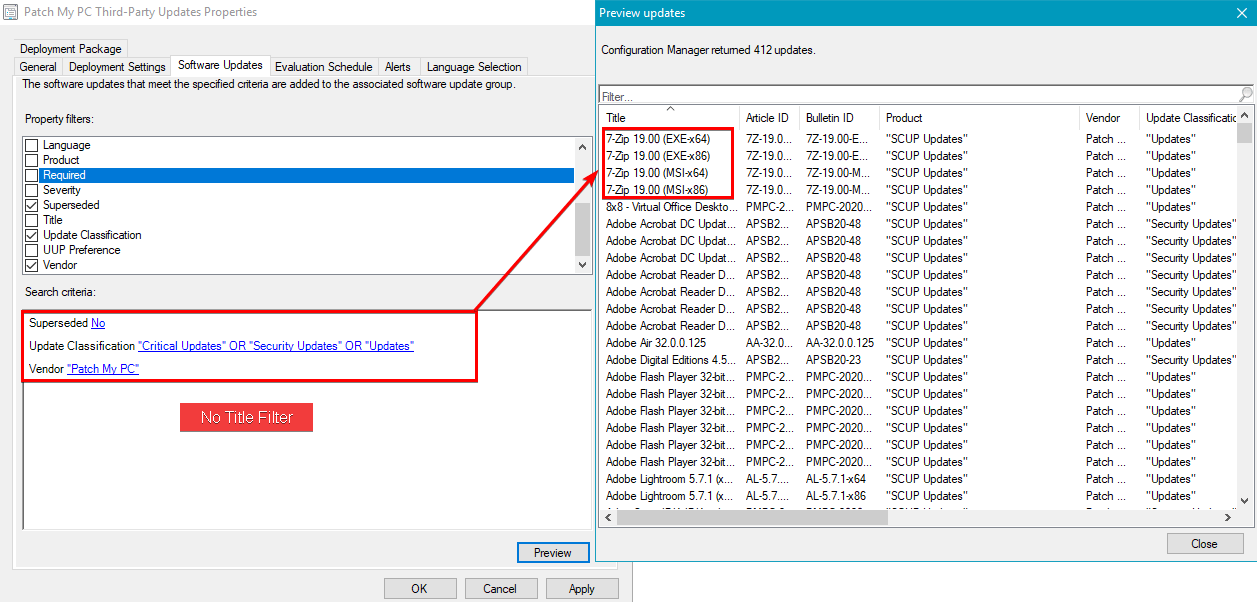
Task: Enable the Title property filter checkbox
Action: (x=32, y=220)
